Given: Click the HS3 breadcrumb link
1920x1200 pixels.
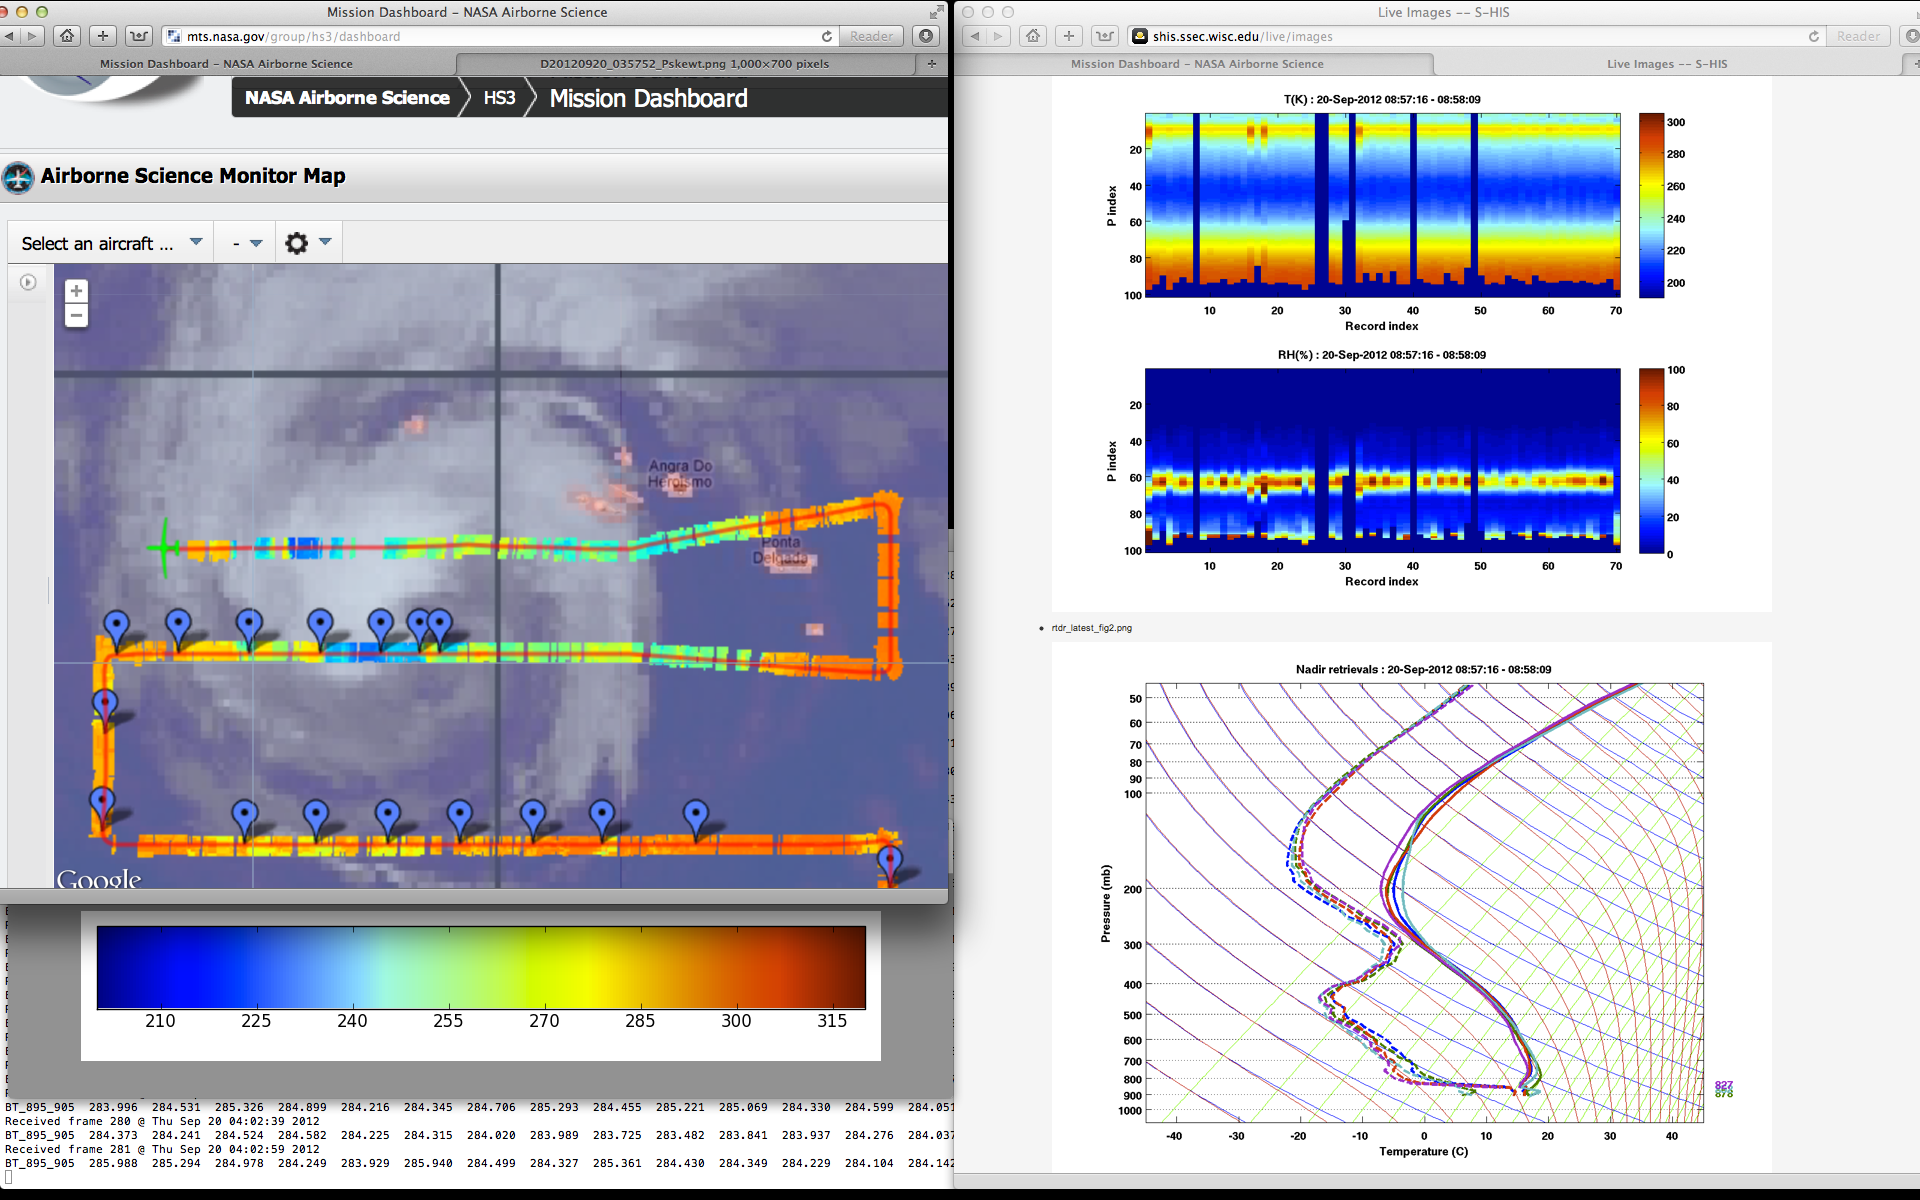Looking at the screenshot, I should 499,98.
